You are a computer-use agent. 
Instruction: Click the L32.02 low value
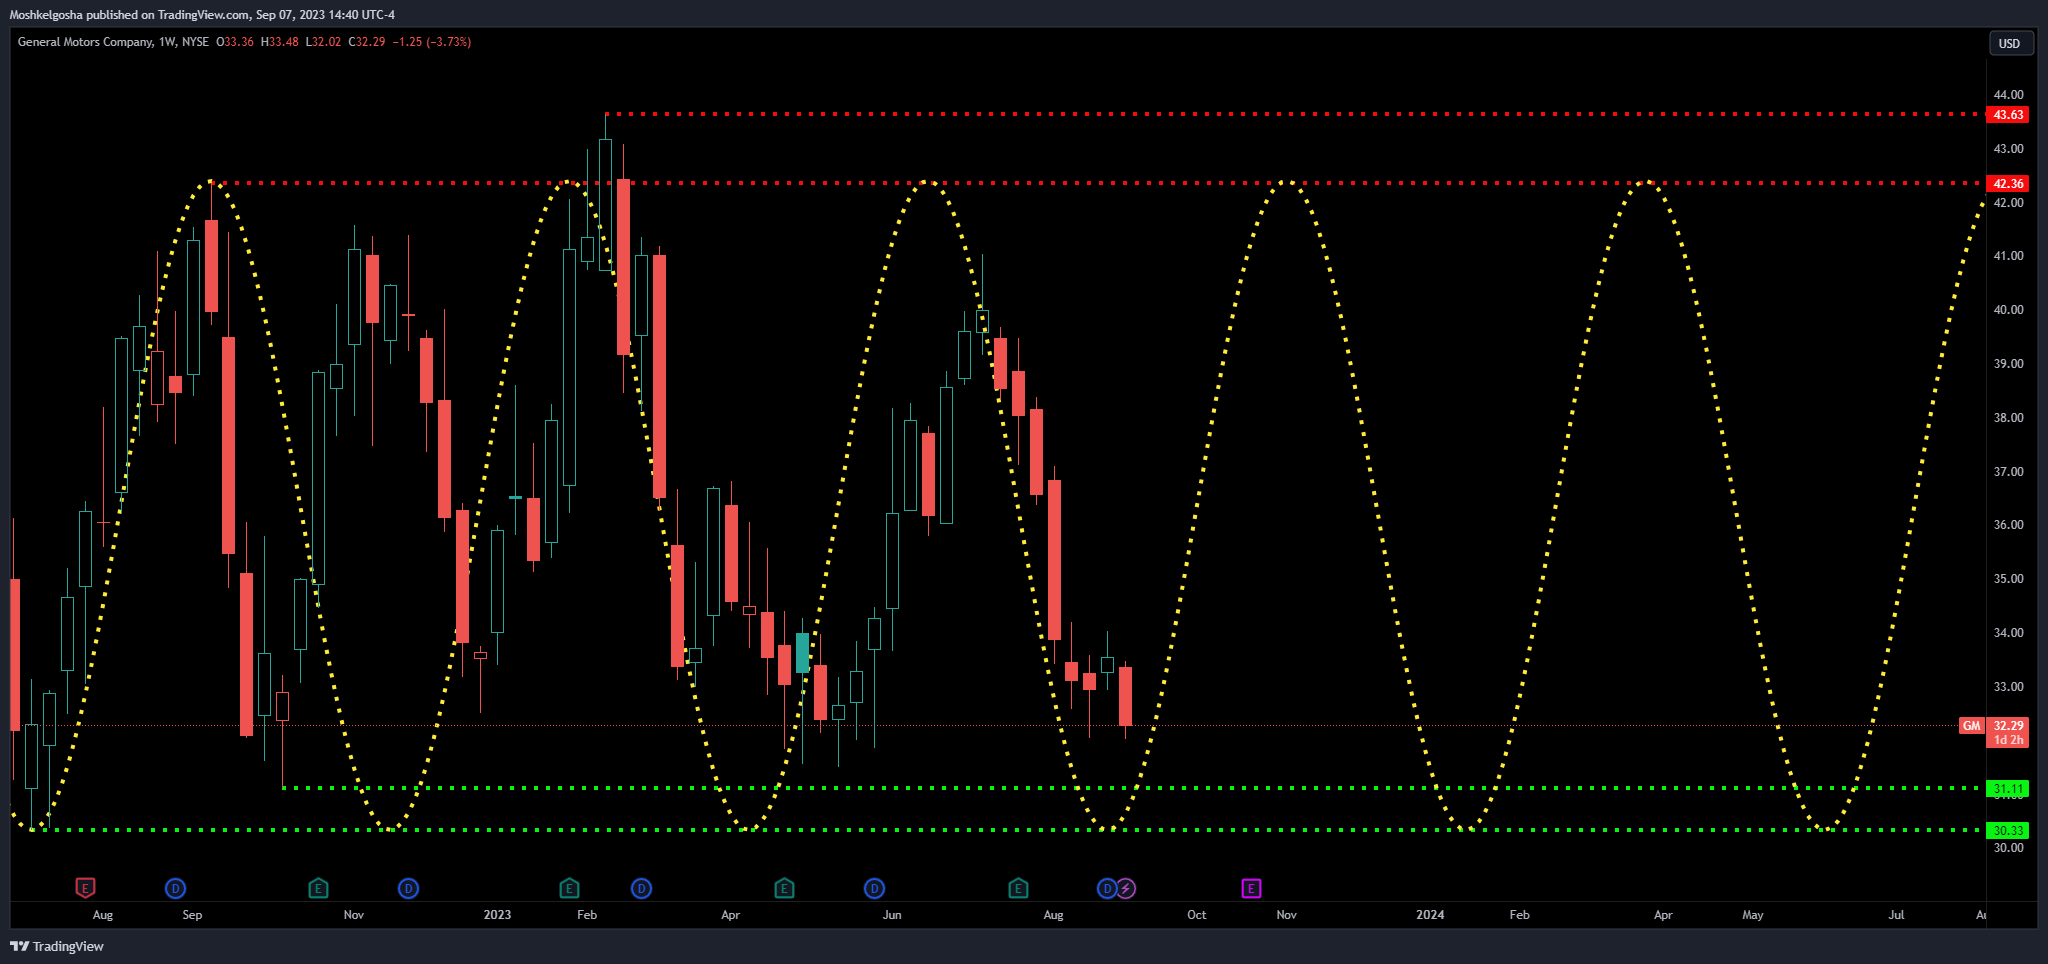323,42
